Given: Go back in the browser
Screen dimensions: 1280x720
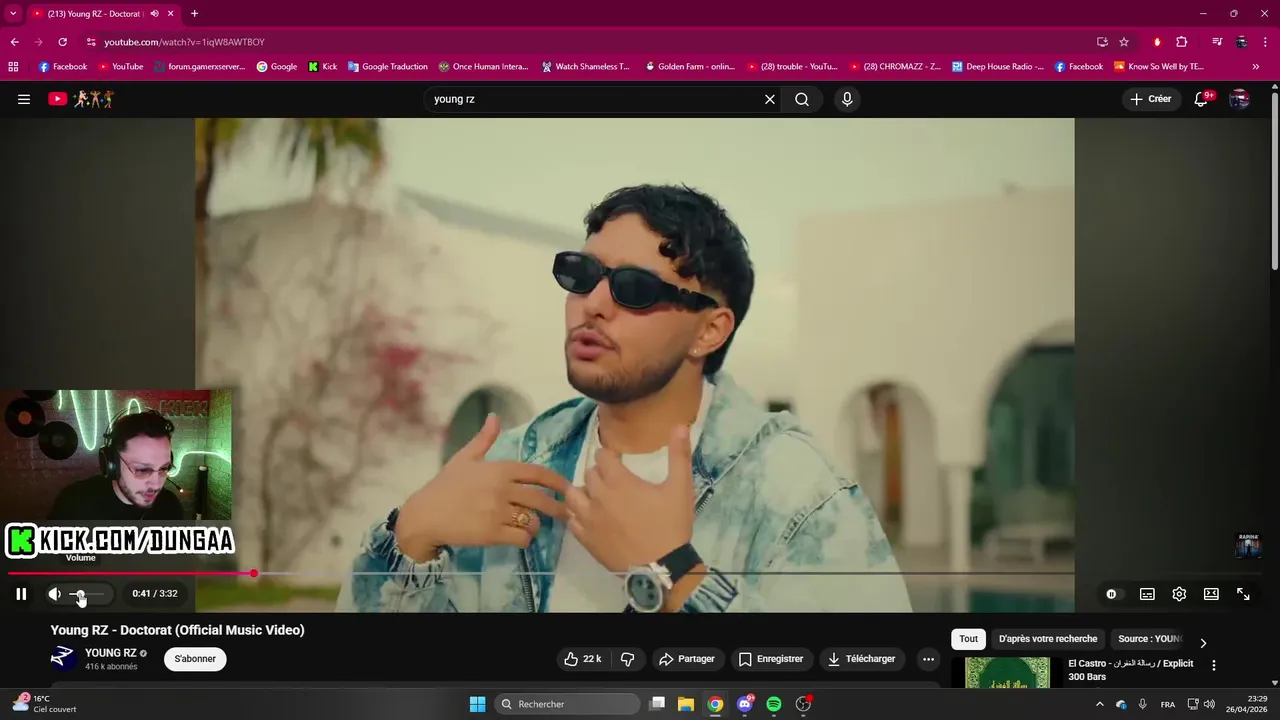Looking at the screenshot, I should click(14, 42).
